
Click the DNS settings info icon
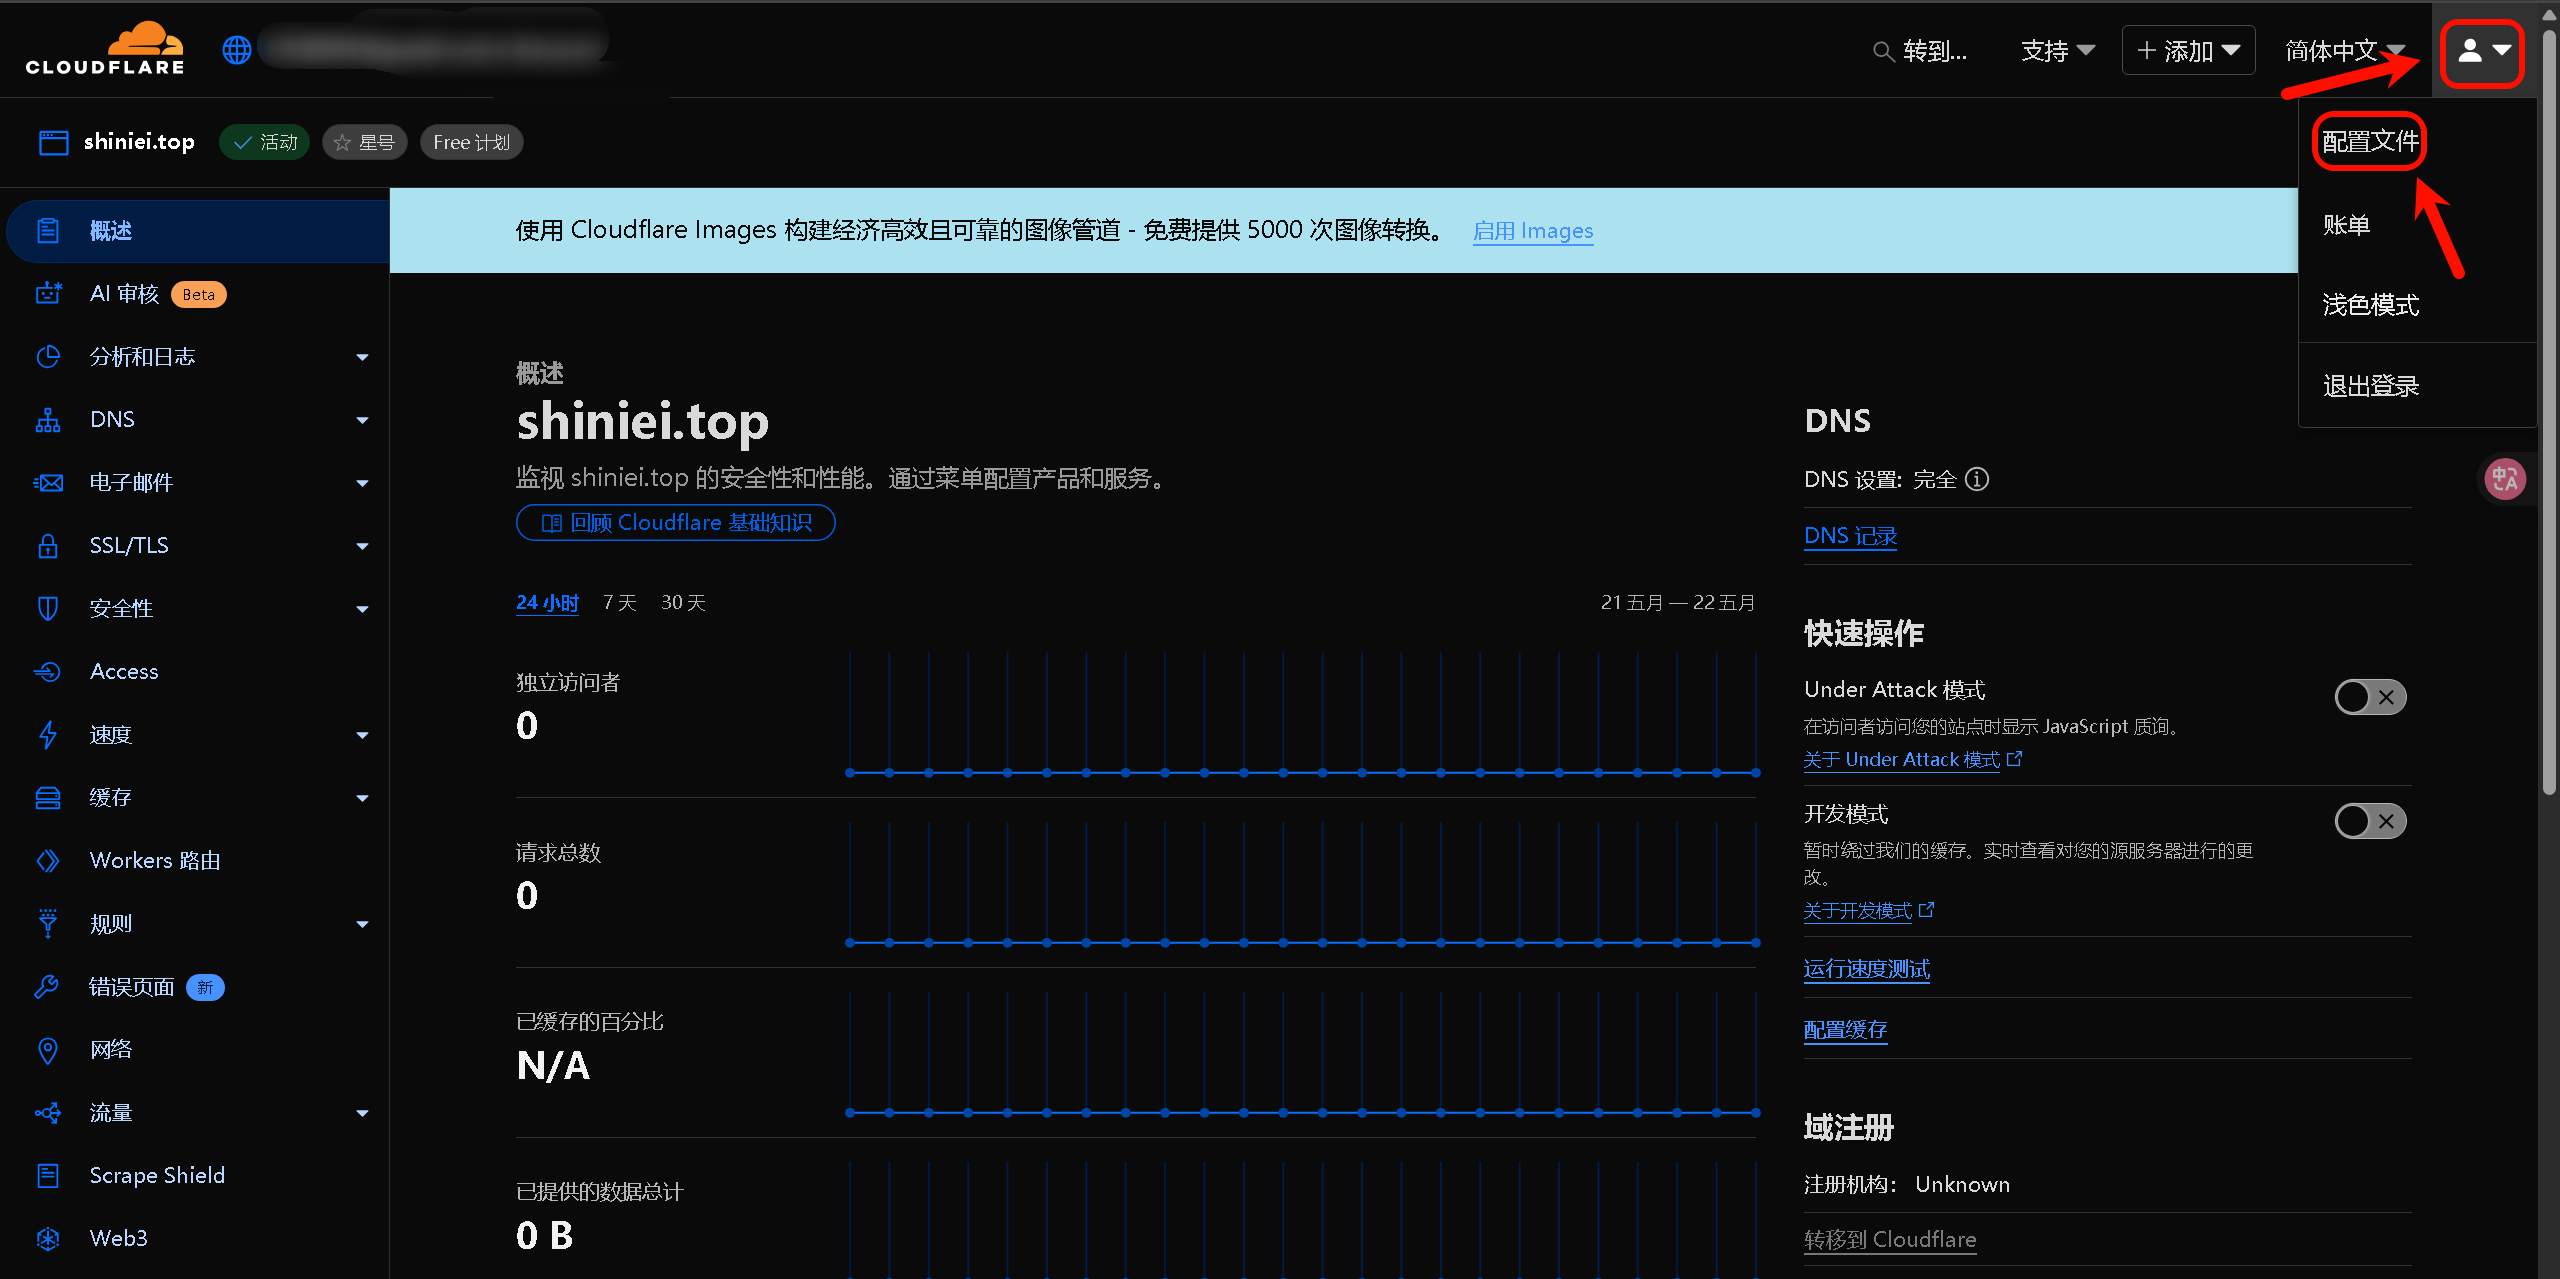1977,480
